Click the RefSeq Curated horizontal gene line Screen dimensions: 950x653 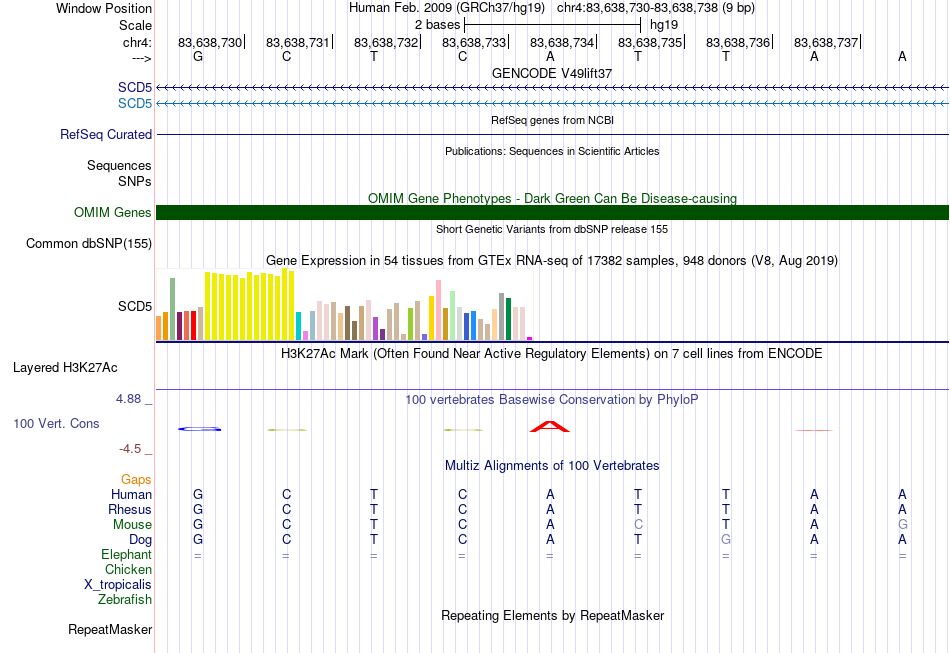point(552,134)
